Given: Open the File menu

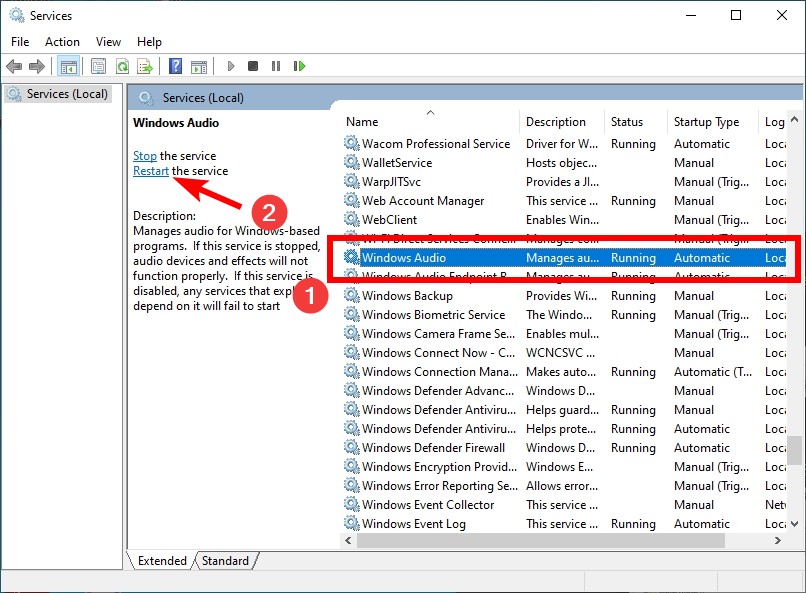Looking at the screenshot, I should tap(20, 42).
